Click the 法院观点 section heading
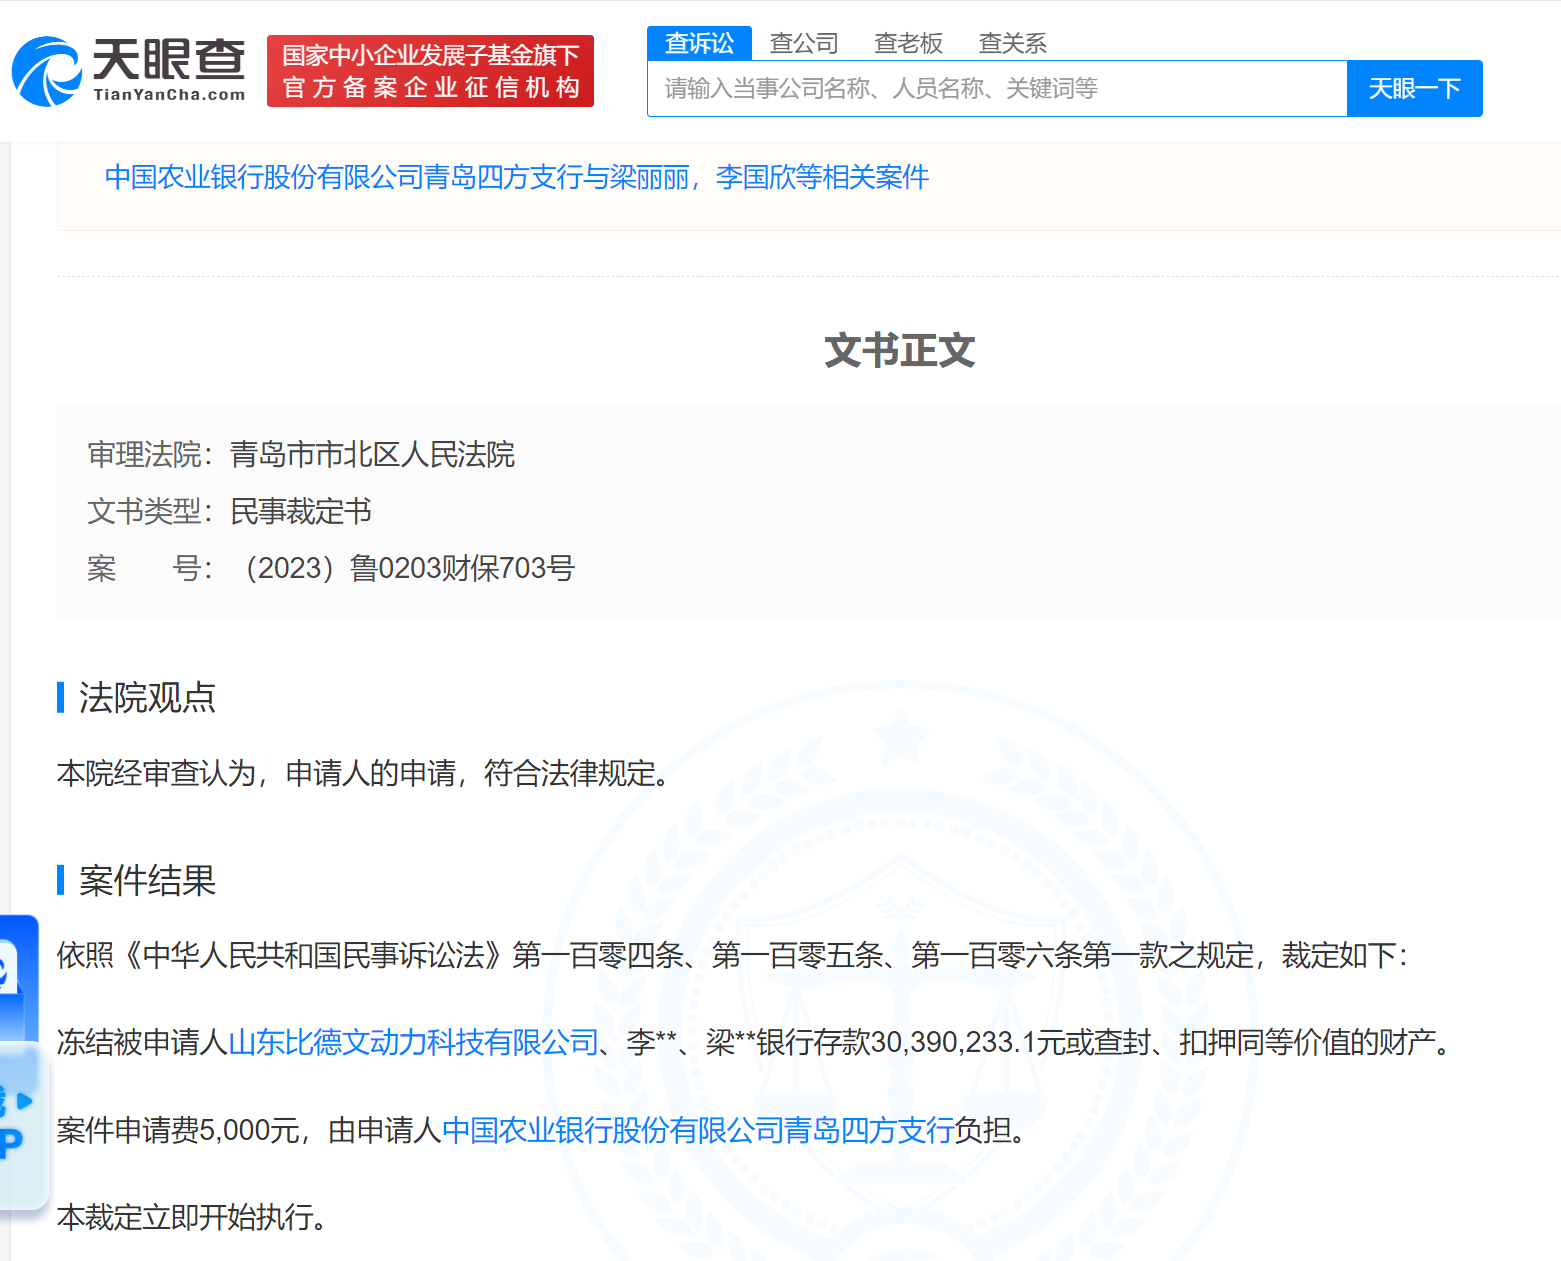 (x=147, y=697)
